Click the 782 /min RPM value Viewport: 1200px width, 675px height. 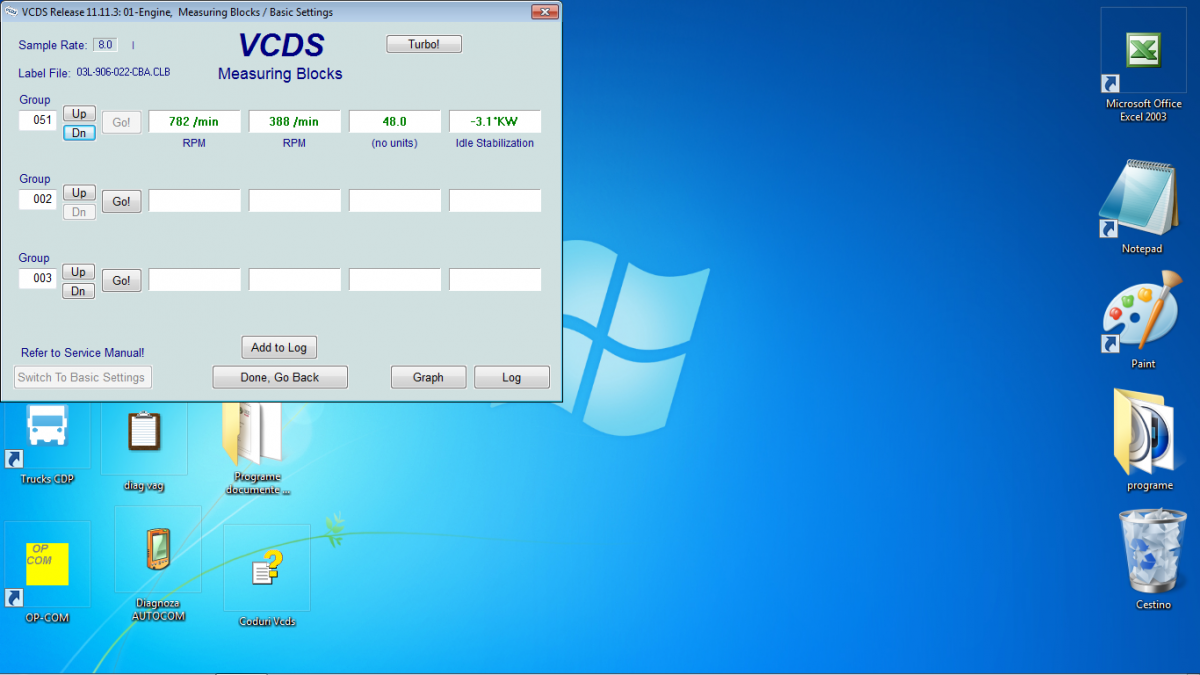pyautogui.click(x=195, y=122)
